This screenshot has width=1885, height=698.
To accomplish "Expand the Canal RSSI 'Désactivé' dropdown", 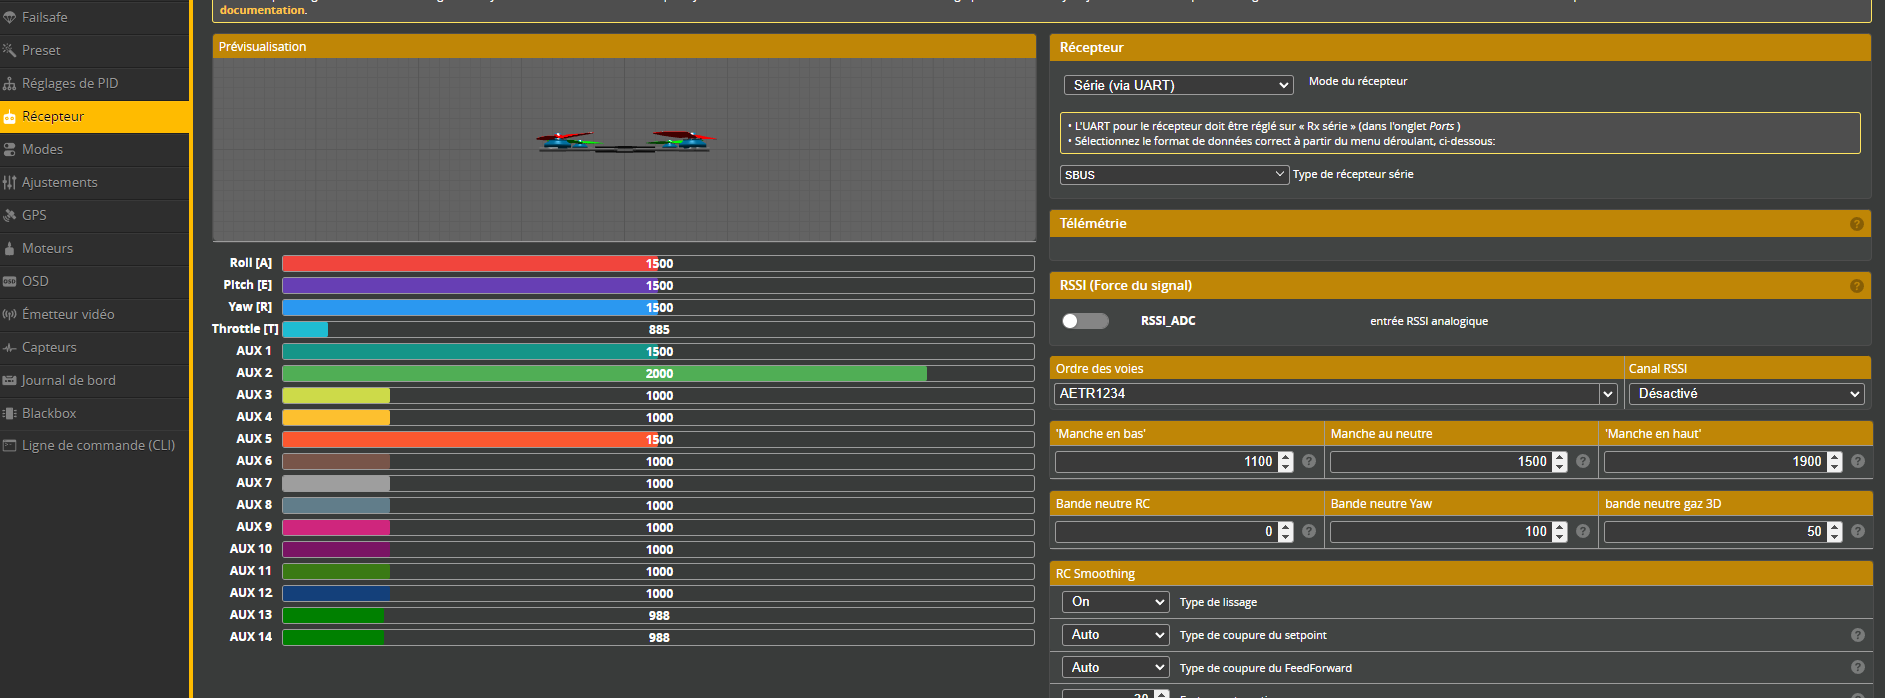I will tap(1746, 394).
